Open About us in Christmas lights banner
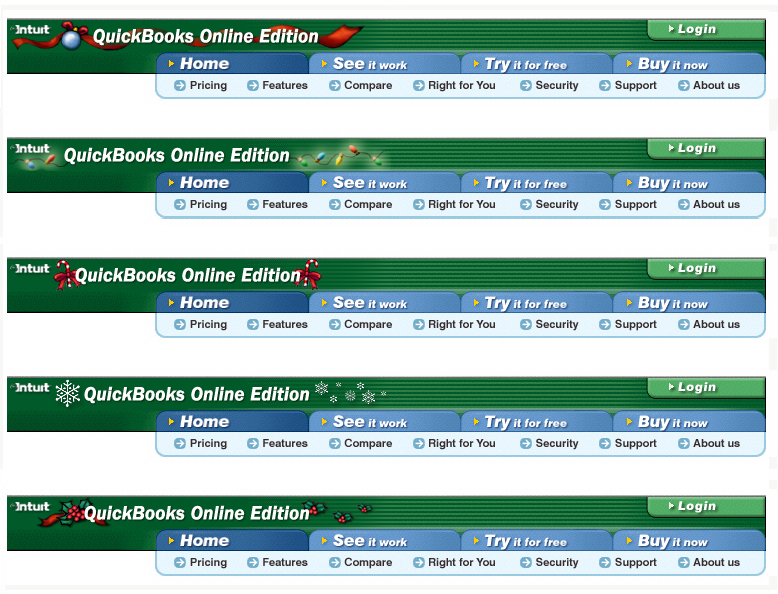The height and width of the screenshot is (594, 778). pyautogui.click(x=716, y=204)
